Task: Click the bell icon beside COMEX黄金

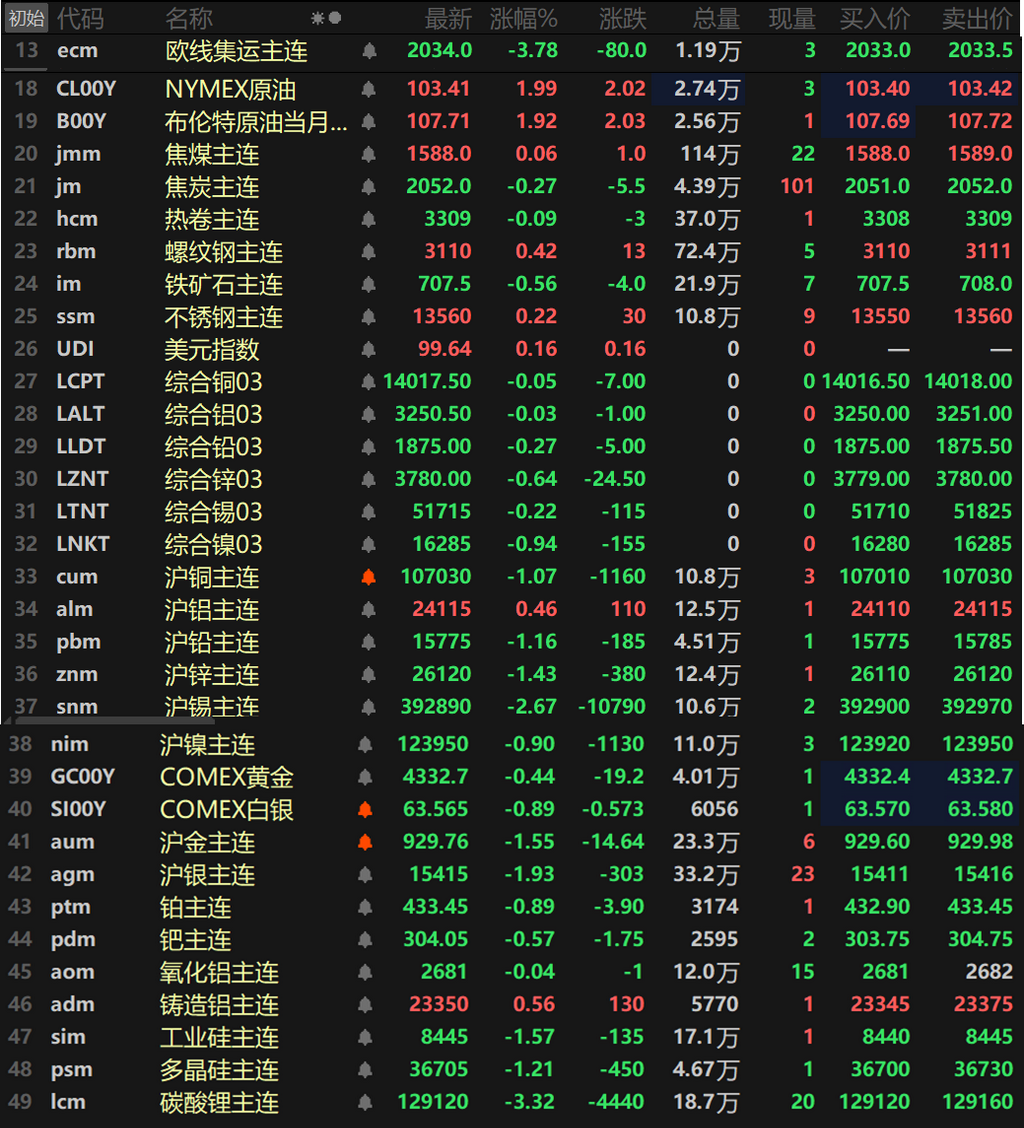Action: (x=365, y=777)
